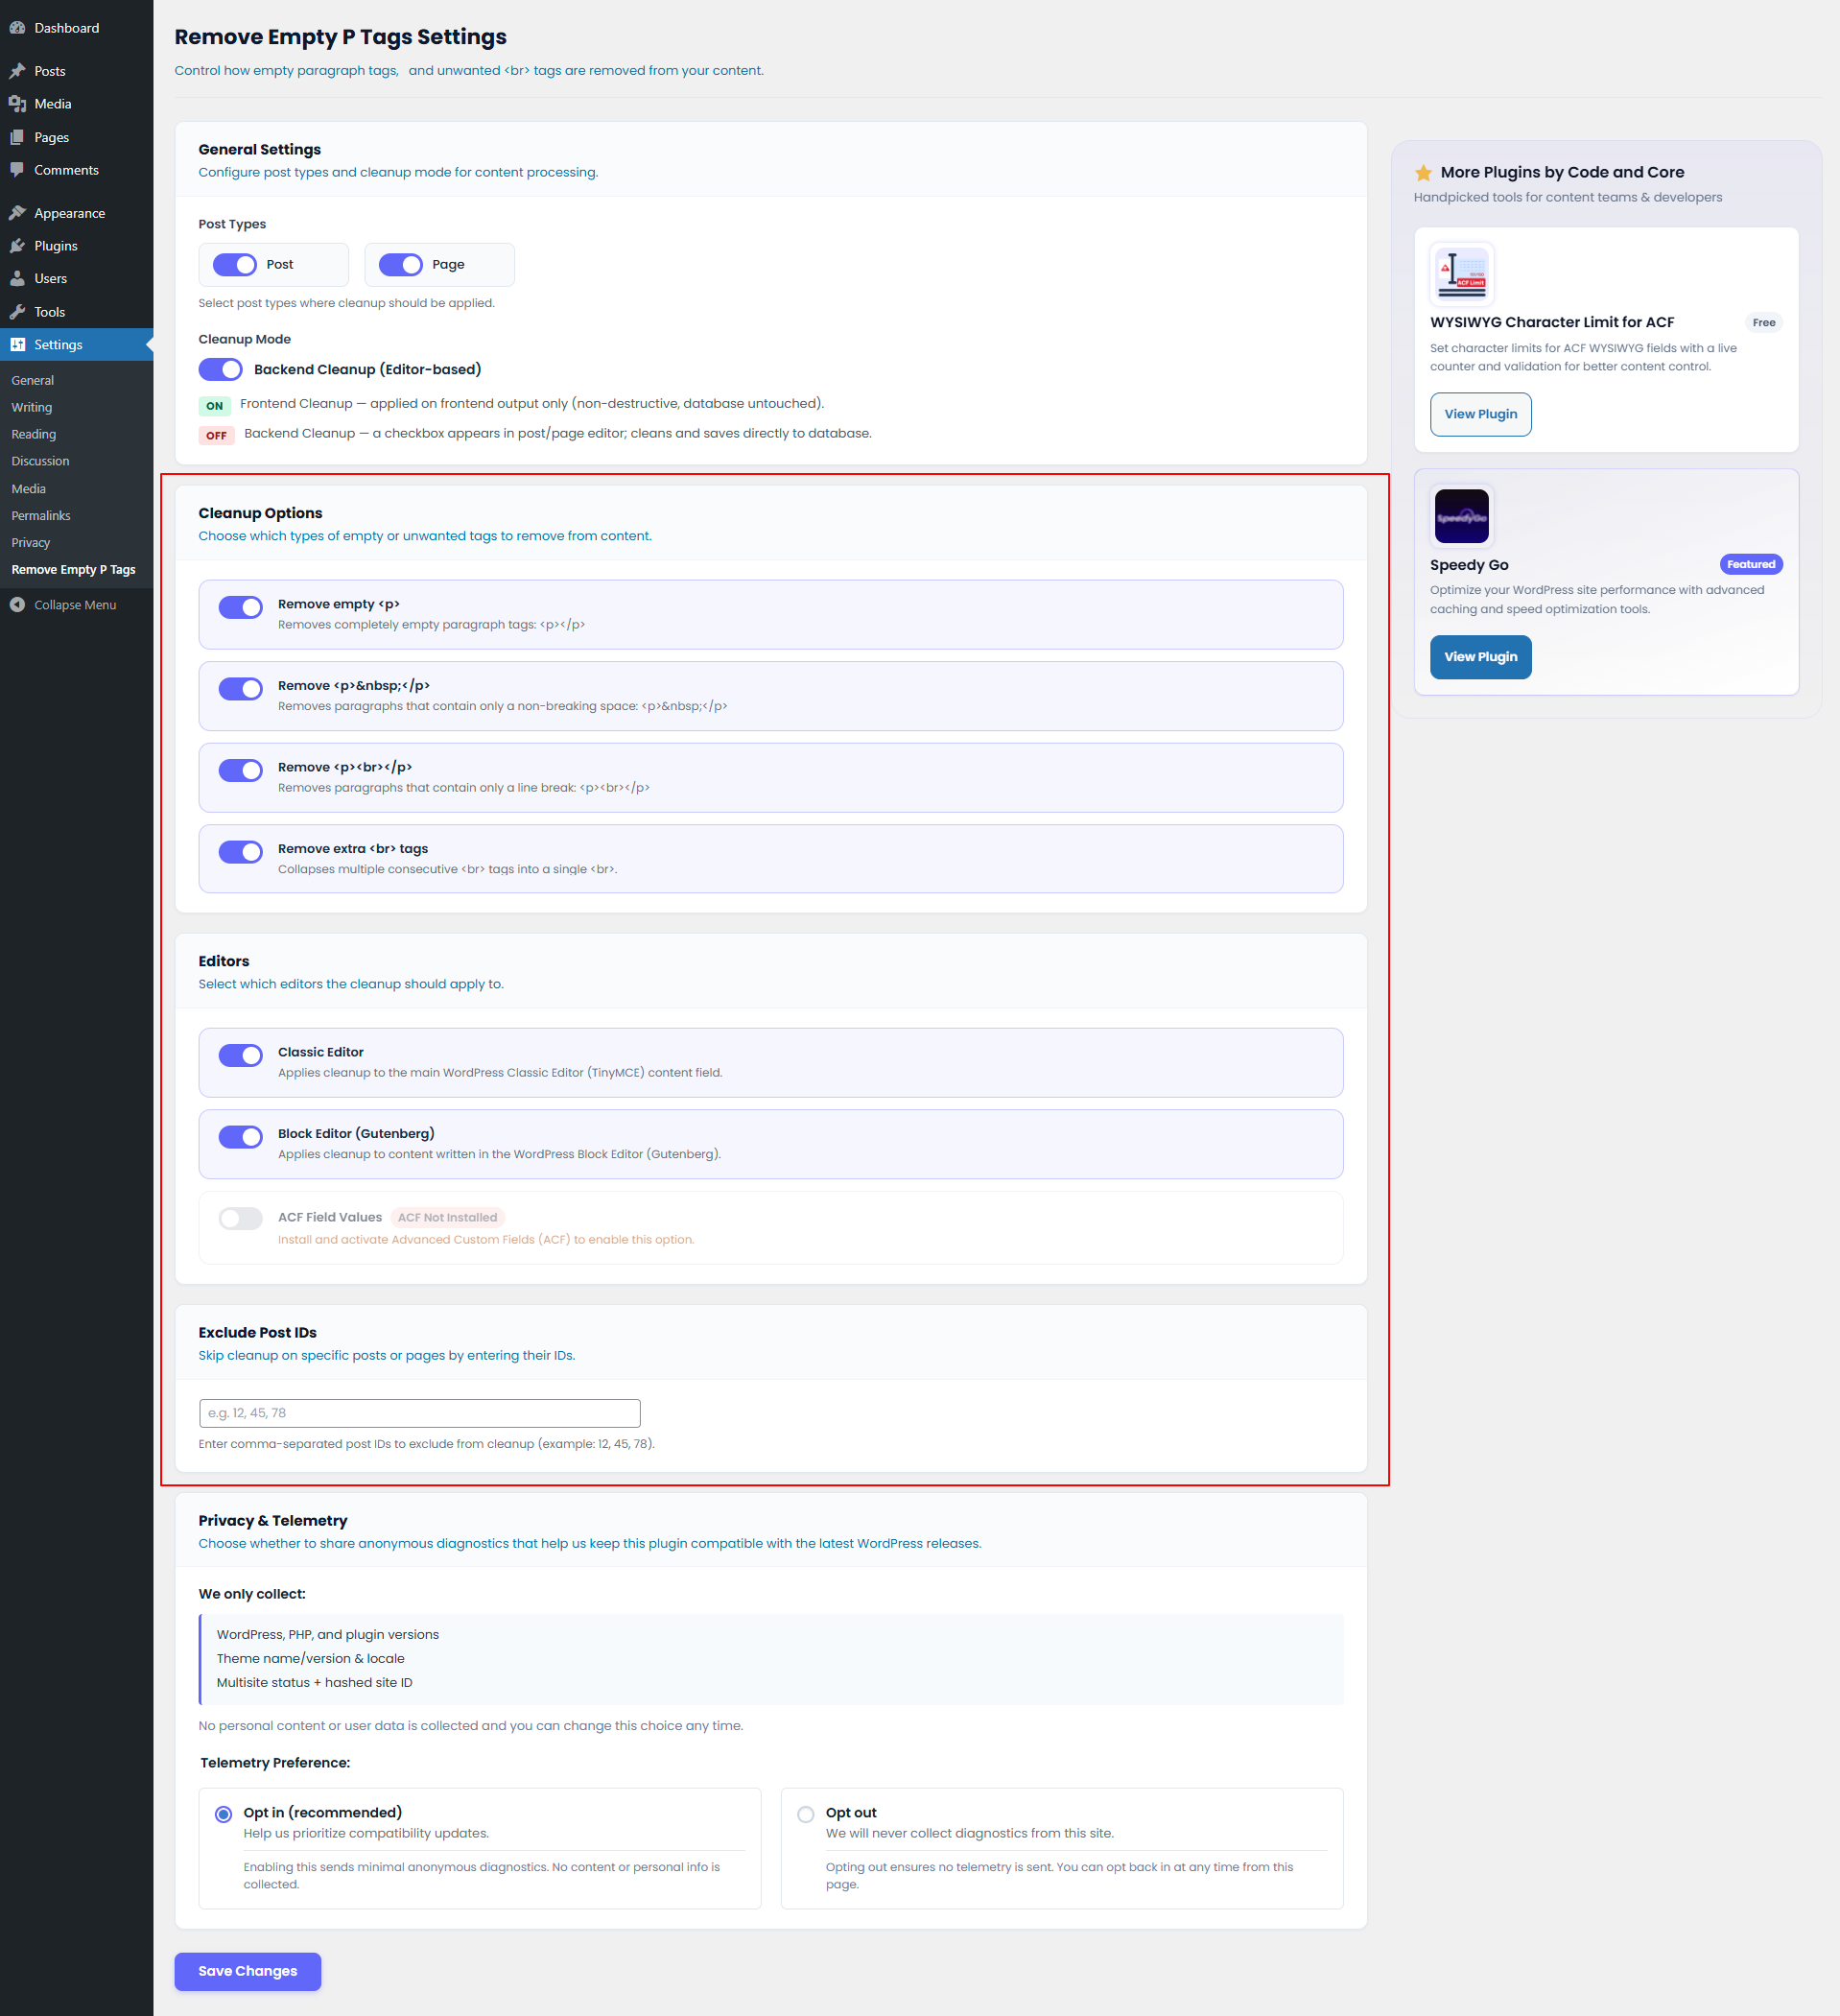1840x2016 pixels.
Task: Click the Plugins plug icon
Action: coord(17,246)
